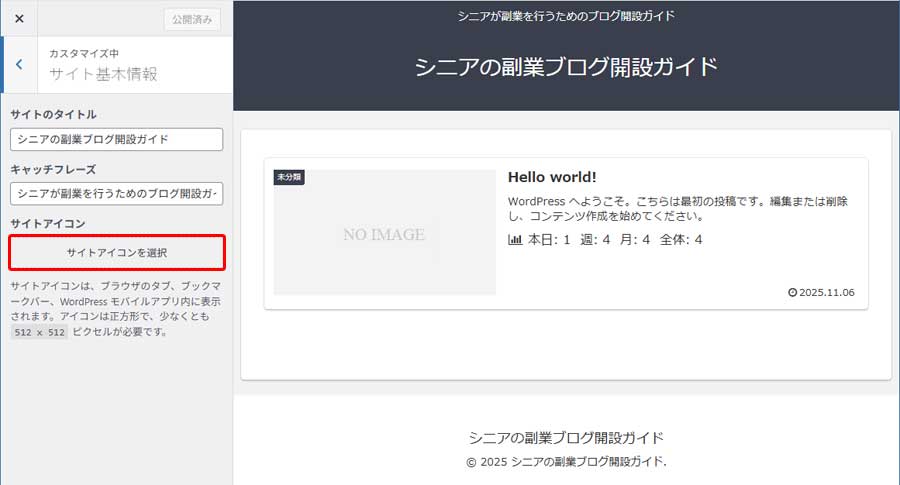Image resolution: width=900 pixels, height=485 pixels.
Task: Click the カスタマイズ中 label text
Action: tap(84, 53)
